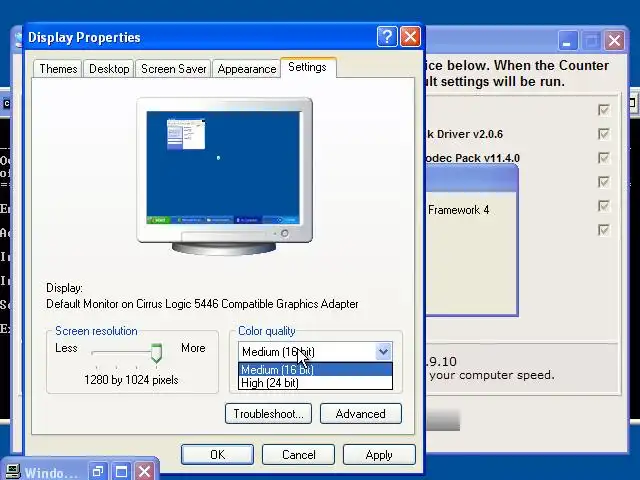Toggle the Driver v2.0.6 checkbox
Viewport: 640px width, 480px height.
pyautogui.click(x=604, y=134)
